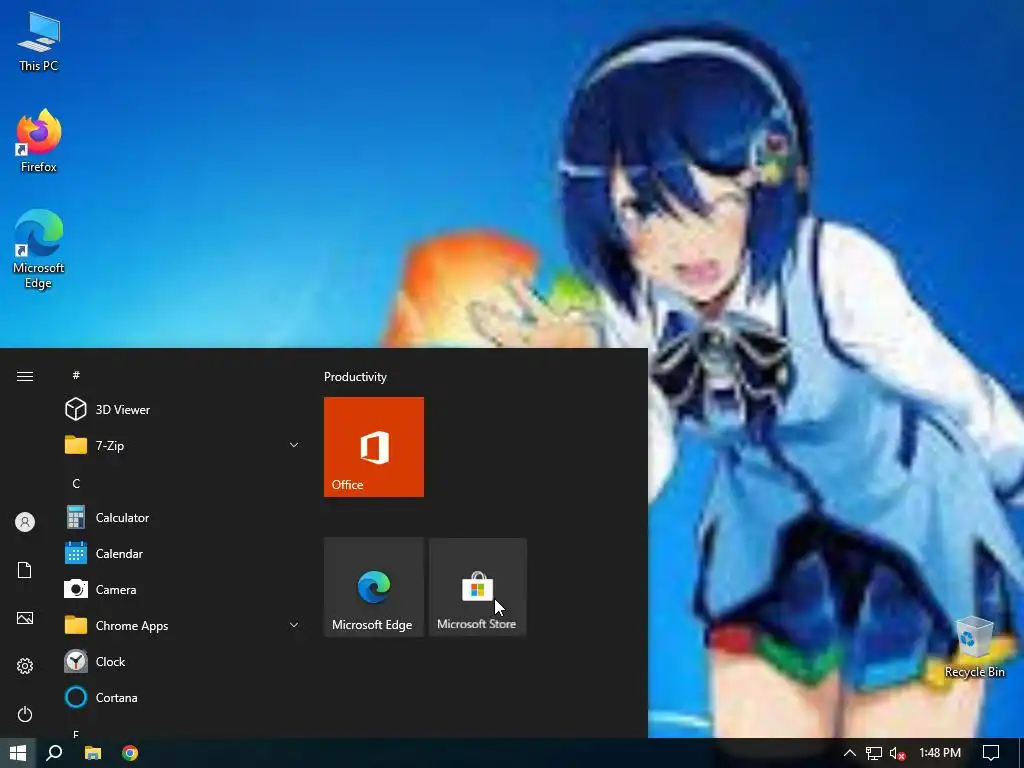The height and width of the screenshot is (768, 1024).
Task: Expand the Chrome Apps folder chevron
Action: tap(294, 626)
